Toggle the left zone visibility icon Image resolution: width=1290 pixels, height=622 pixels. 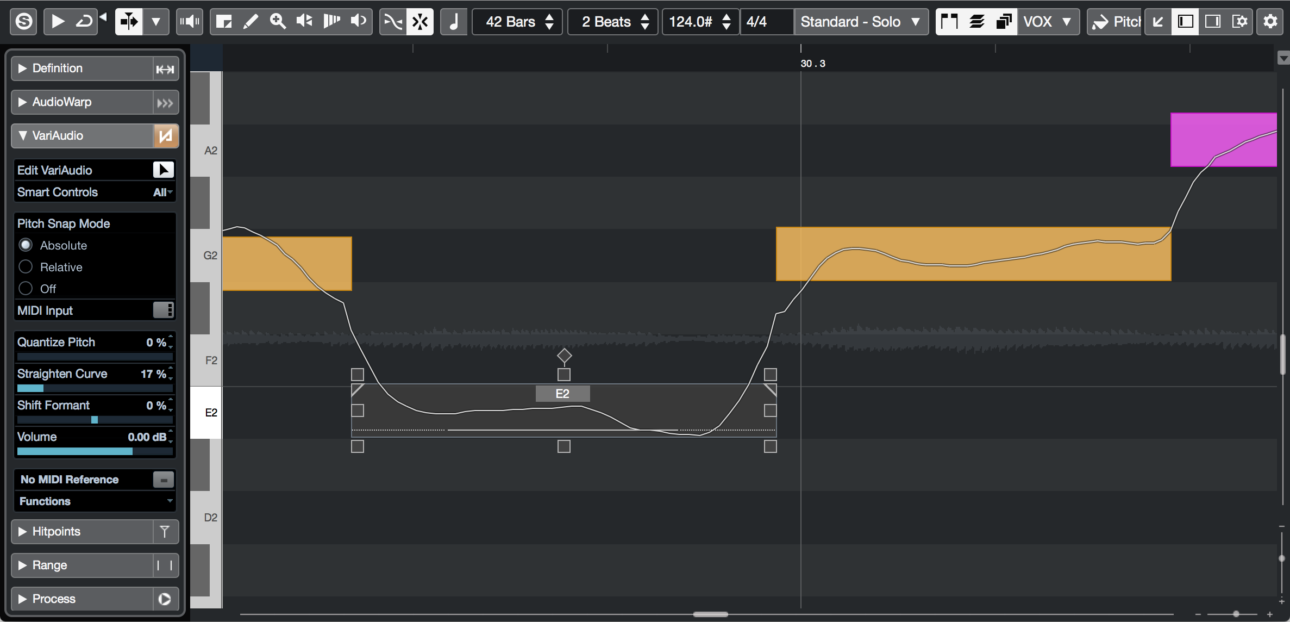pos(1184,21)
